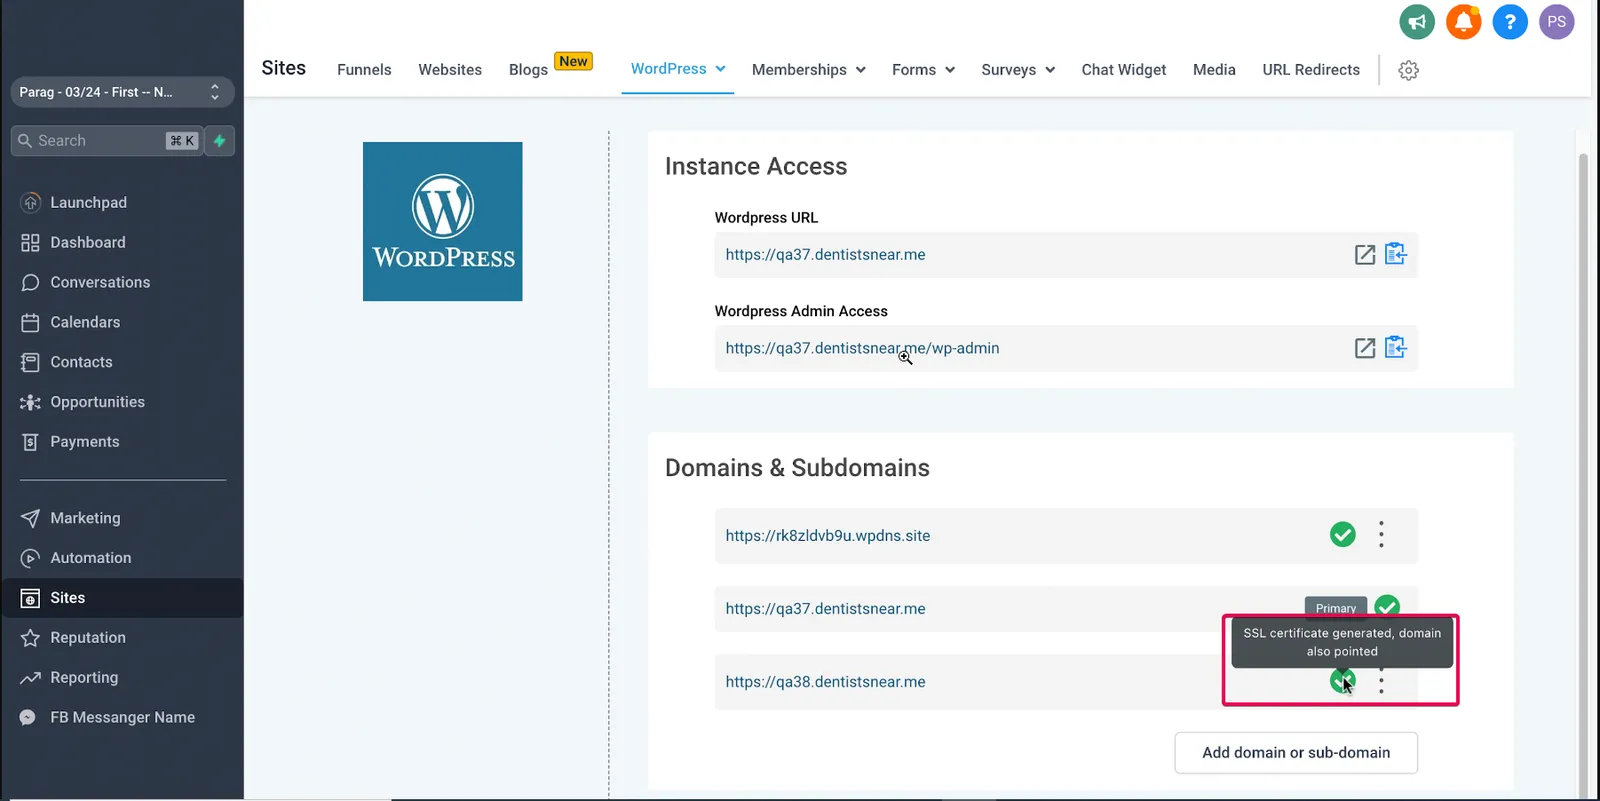The height and width of the screenshot is (801, 1600).
Task: Open the green announcements megaphone icon
Action: pyautogui.click(x=1417, y=22)
